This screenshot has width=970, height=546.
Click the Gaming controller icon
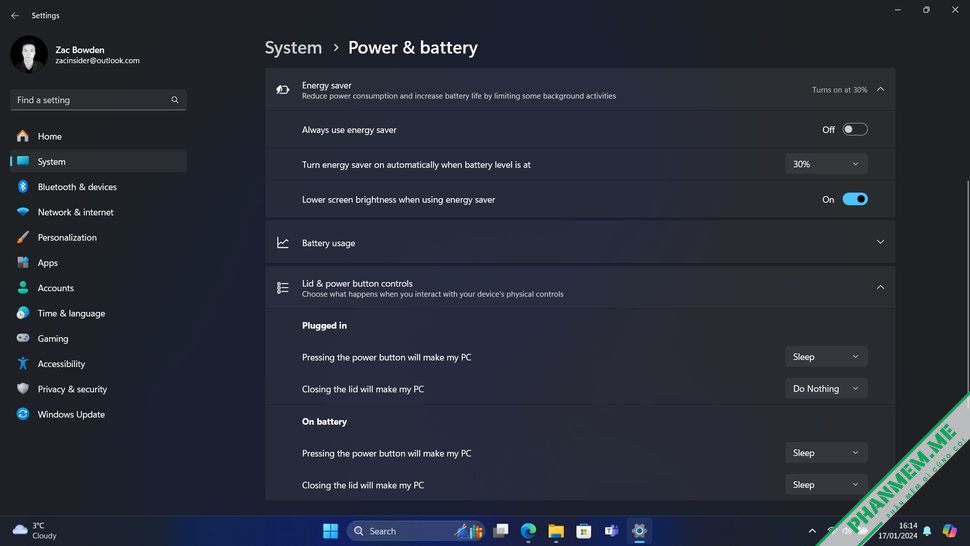(x=23, y=338)
